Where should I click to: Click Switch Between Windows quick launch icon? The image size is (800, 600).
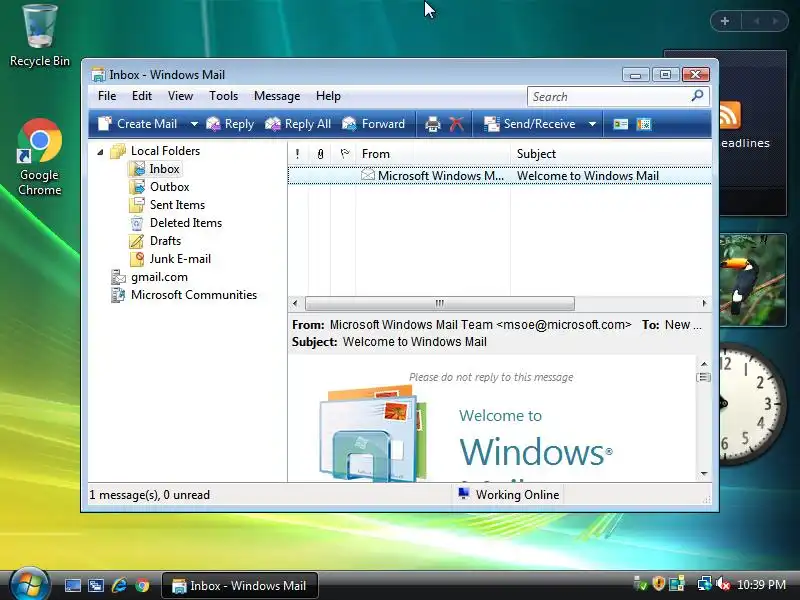[96, 585]
